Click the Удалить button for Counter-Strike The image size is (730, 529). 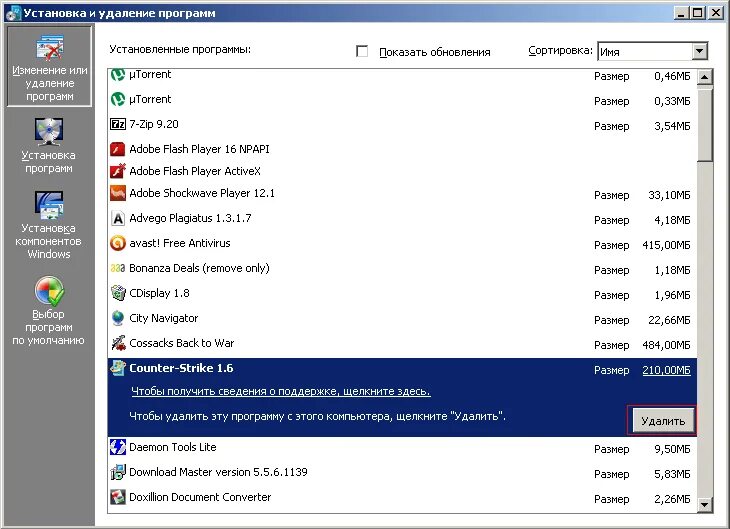(663, 421)
